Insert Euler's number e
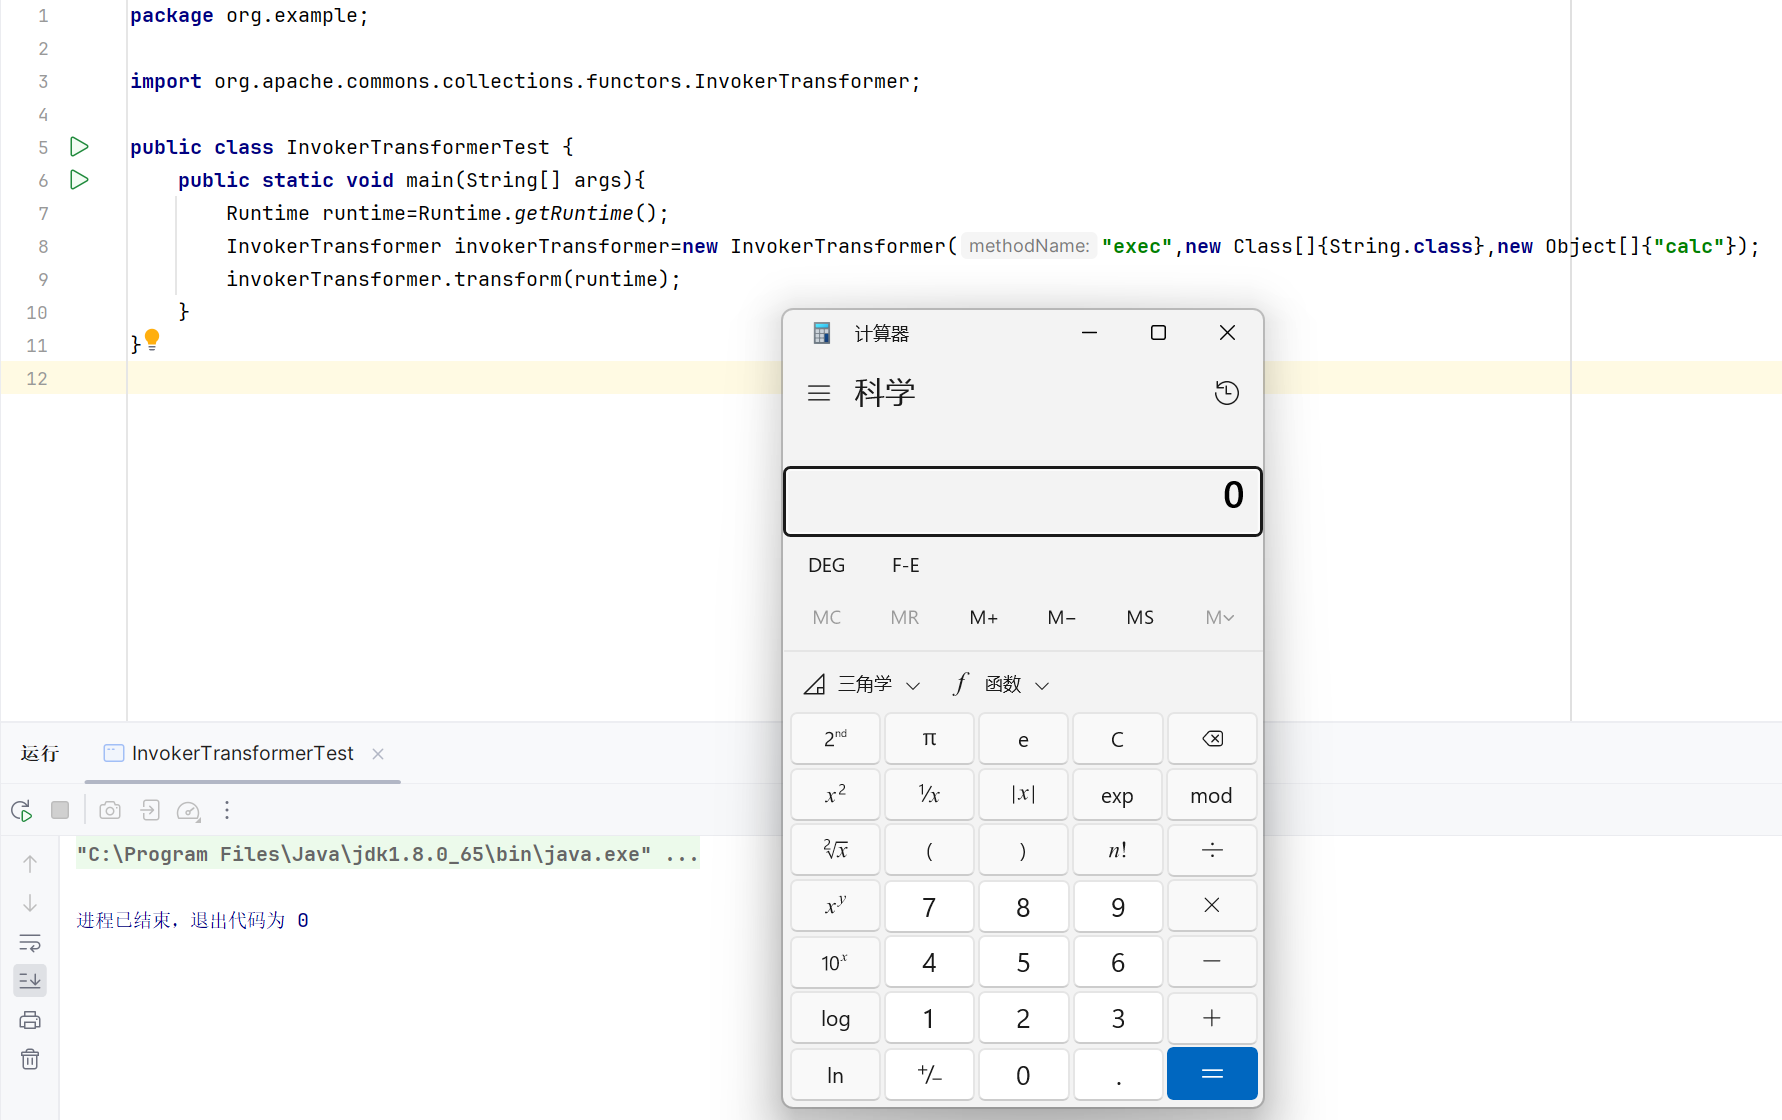This screenshot has height=1120, width=1782. coord(1023,739)
